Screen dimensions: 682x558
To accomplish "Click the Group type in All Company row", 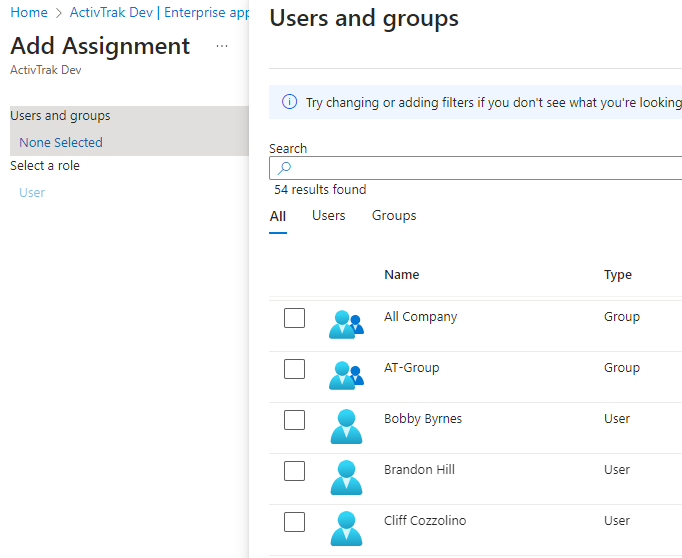I will click(x=622, y=317).
